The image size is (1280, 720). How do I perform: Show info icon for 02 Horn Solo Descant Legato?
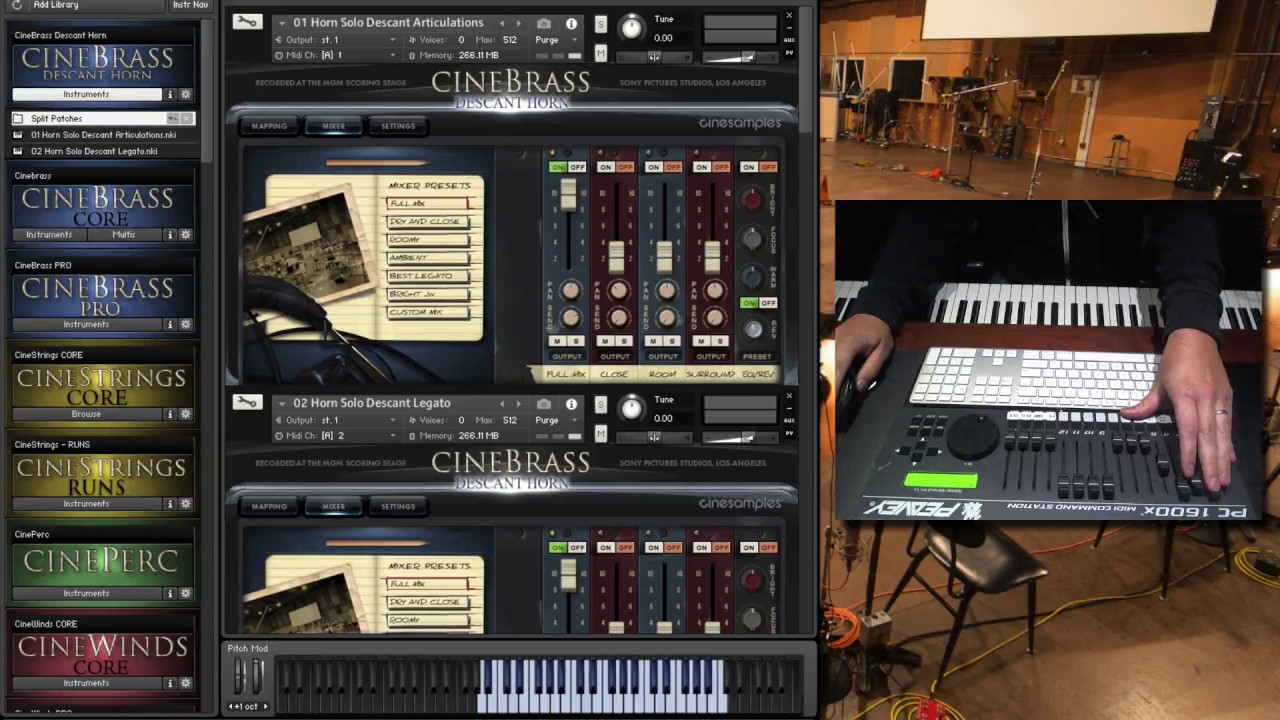click(571, 404)
